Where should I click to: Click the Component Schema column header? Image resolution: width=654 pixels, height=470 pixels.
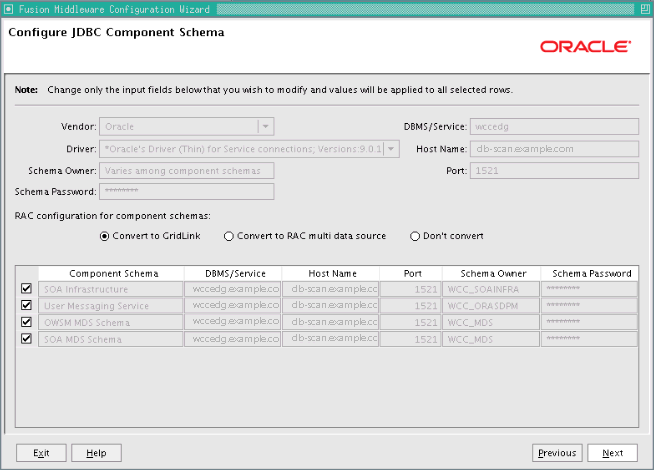[x=111, y=274]
